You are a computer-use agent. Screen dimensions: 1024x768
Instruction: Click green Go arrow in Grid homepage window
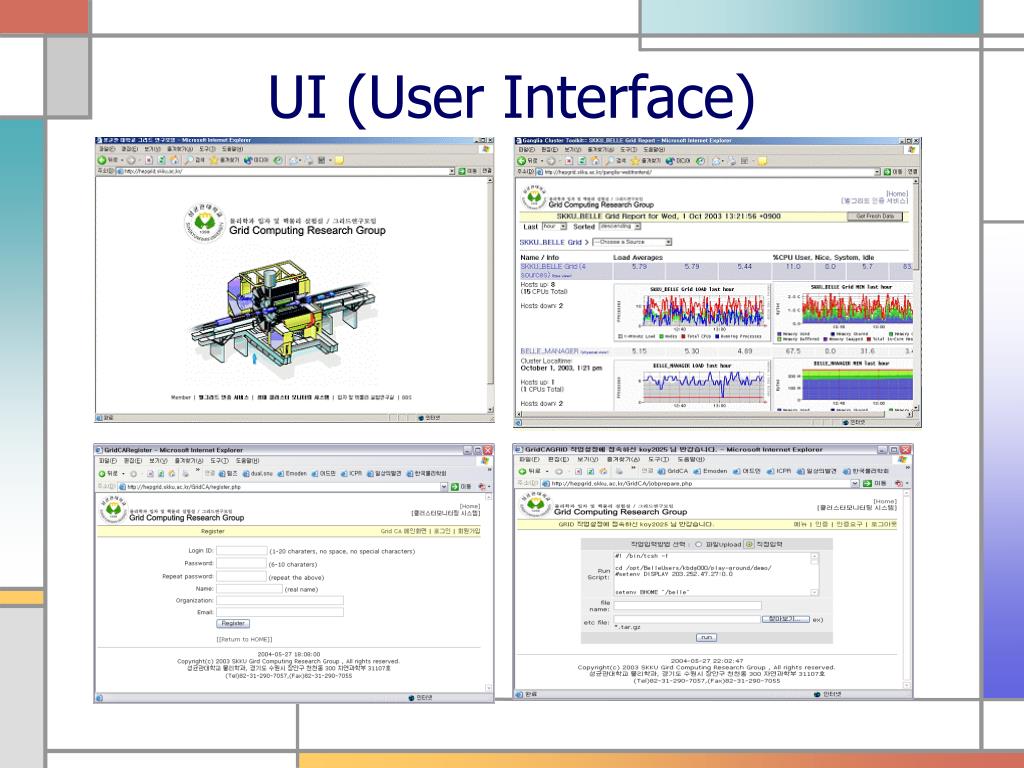462,171
